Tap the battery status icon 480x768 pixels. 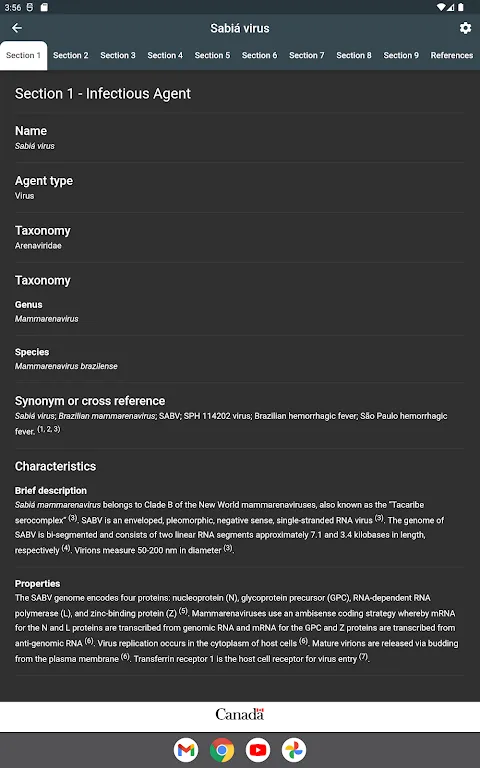[461, 7]
